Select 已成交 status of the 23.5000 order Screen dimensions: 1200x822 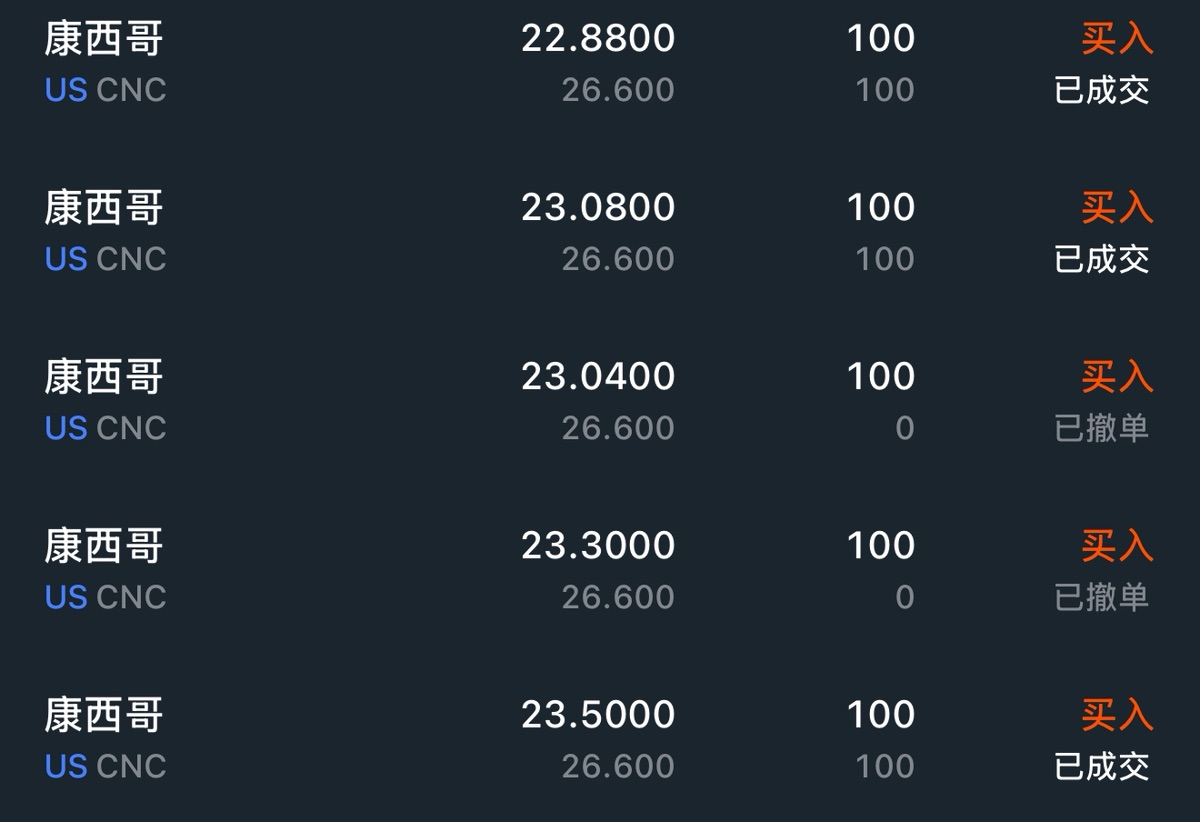pyautogui.click(x=1102, y=766)
